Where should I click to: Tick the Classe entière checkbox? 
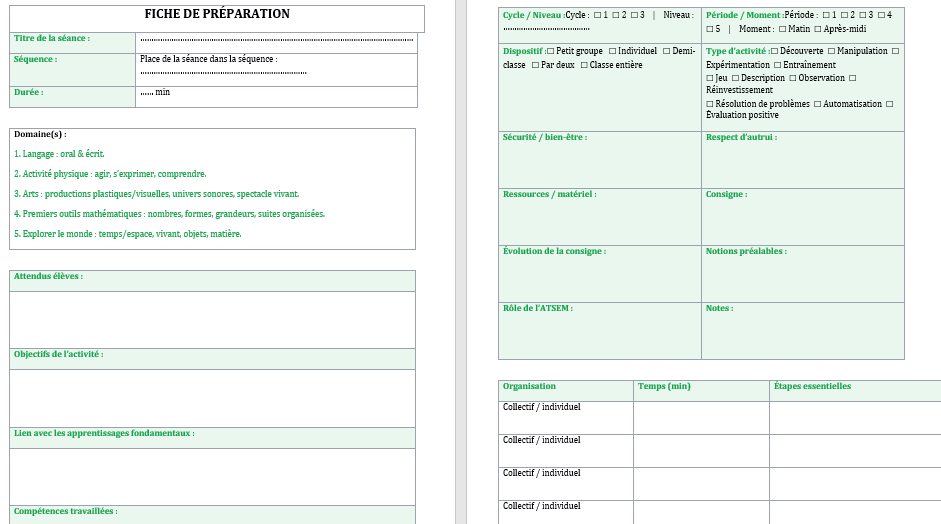tap(583, 65)
